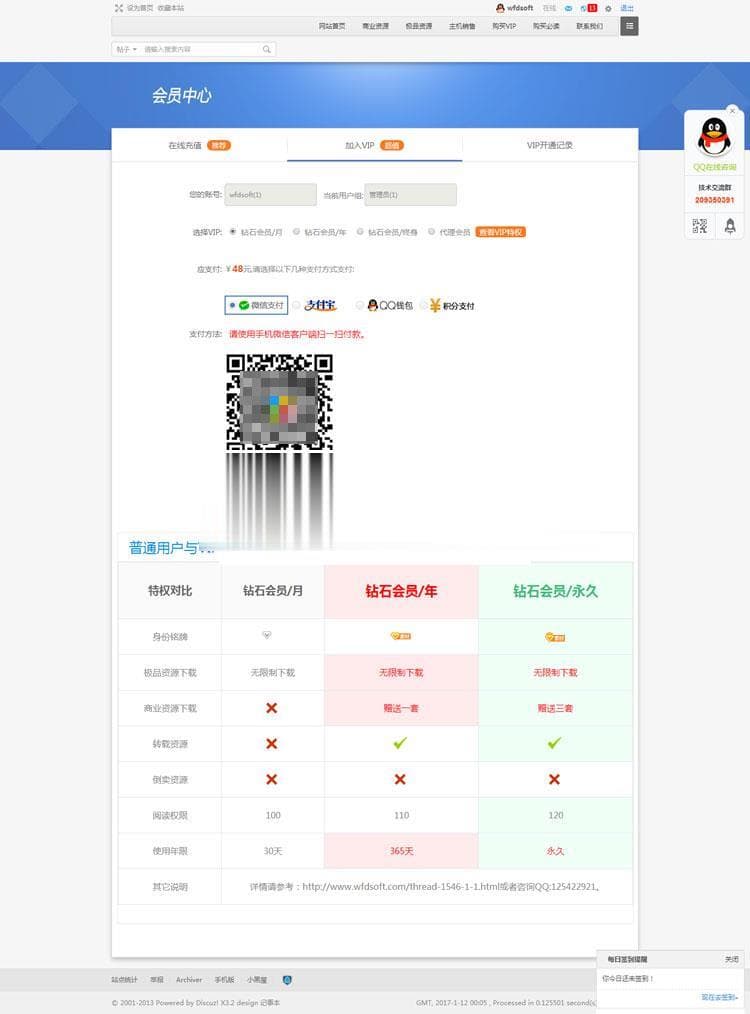Open 联系我们 in navigation bar

(589, 26)
